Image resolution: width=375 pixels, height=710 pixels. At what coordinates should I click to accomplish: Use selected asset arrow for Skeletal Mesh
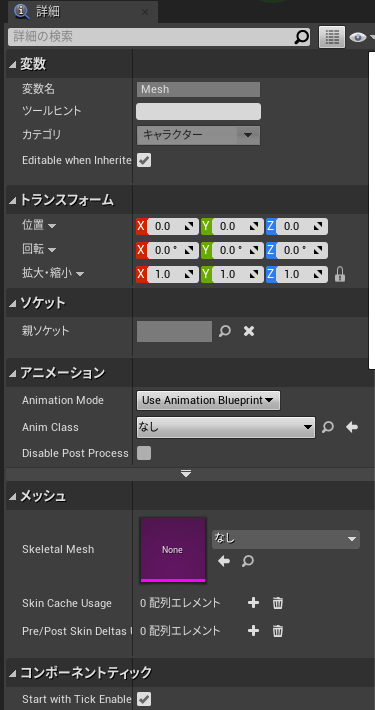(224, 561)
